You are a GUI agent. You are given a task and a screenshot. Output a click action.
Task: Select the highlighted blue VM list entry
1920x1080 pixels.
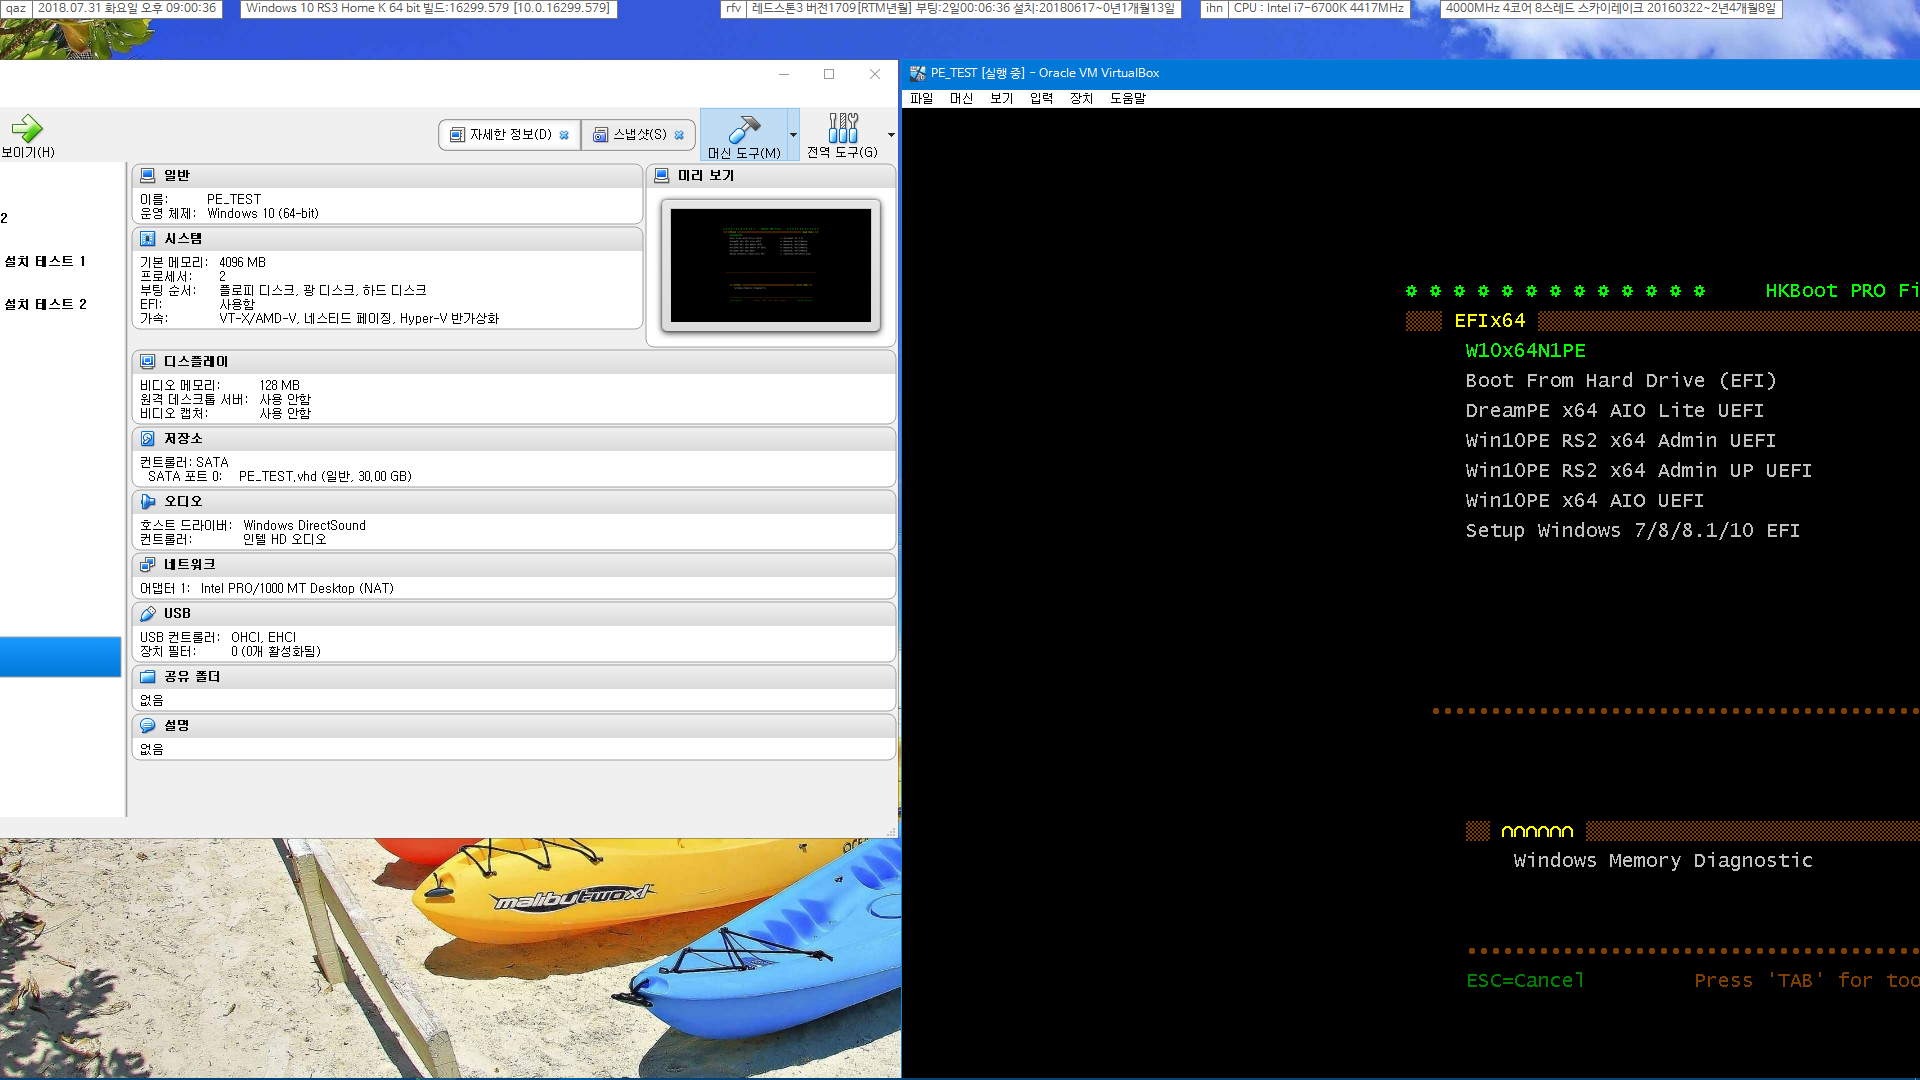click(60, 657)
